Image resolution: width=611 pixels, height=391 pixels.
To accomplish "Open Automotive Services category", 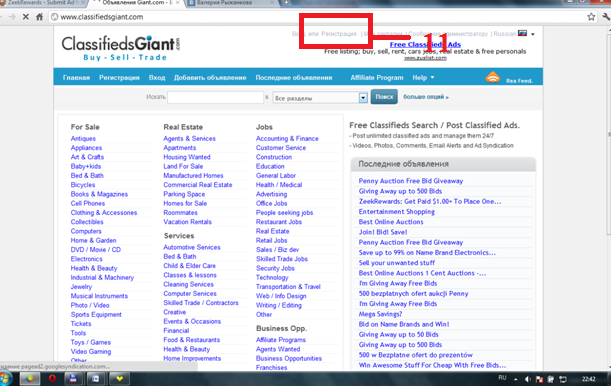I will click(x=192, y=247).
